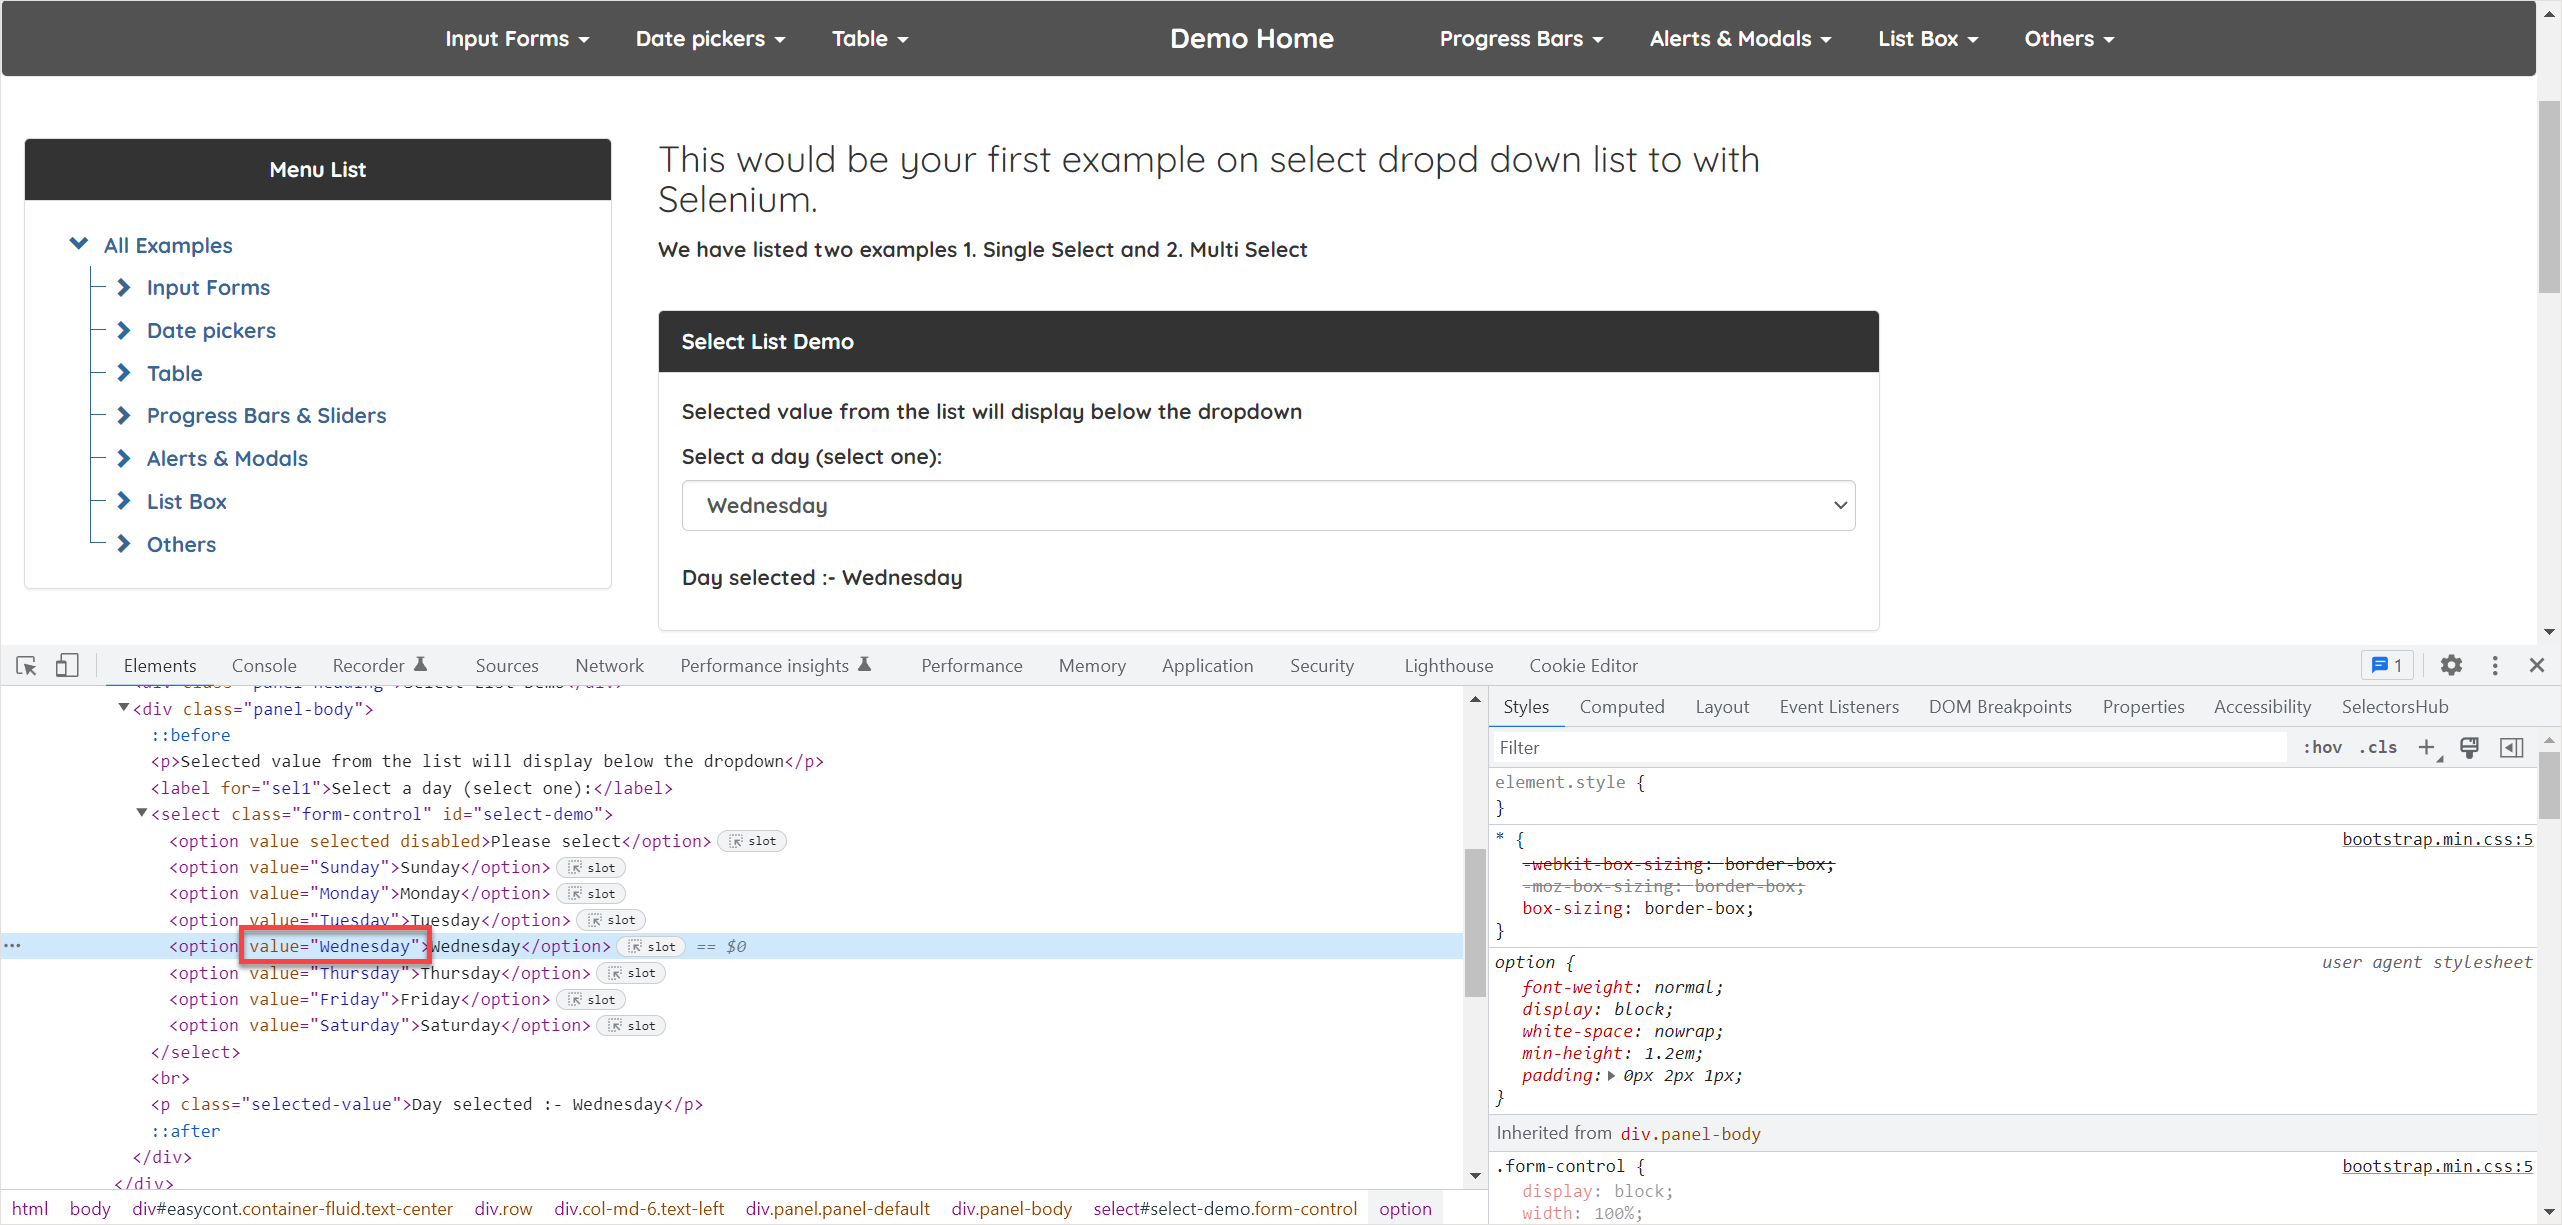Collapse the All Examples tree node
The image size is (2562, 1225).
pos(79,244)
